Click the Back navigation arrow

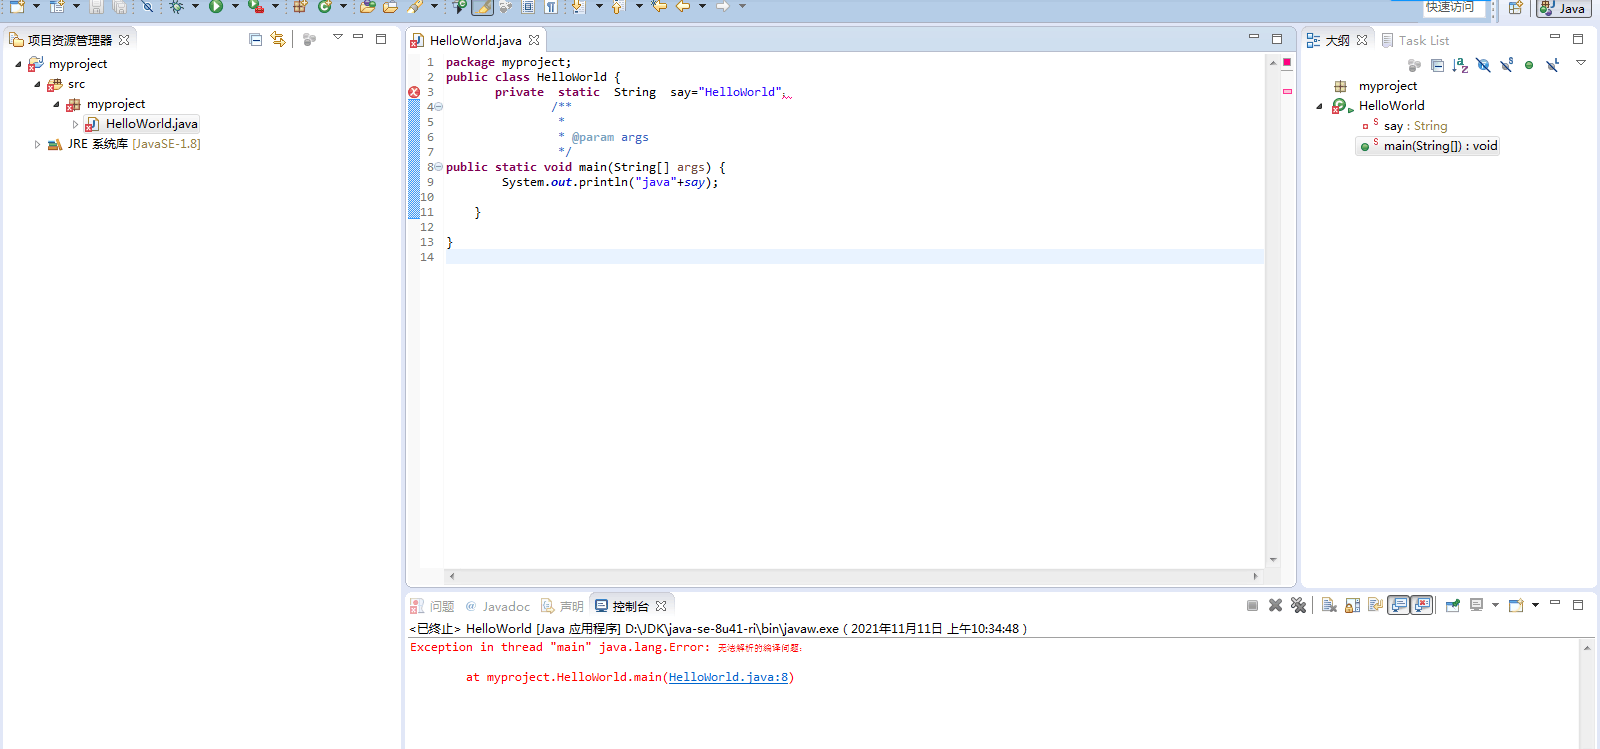(x=683, y=7)
